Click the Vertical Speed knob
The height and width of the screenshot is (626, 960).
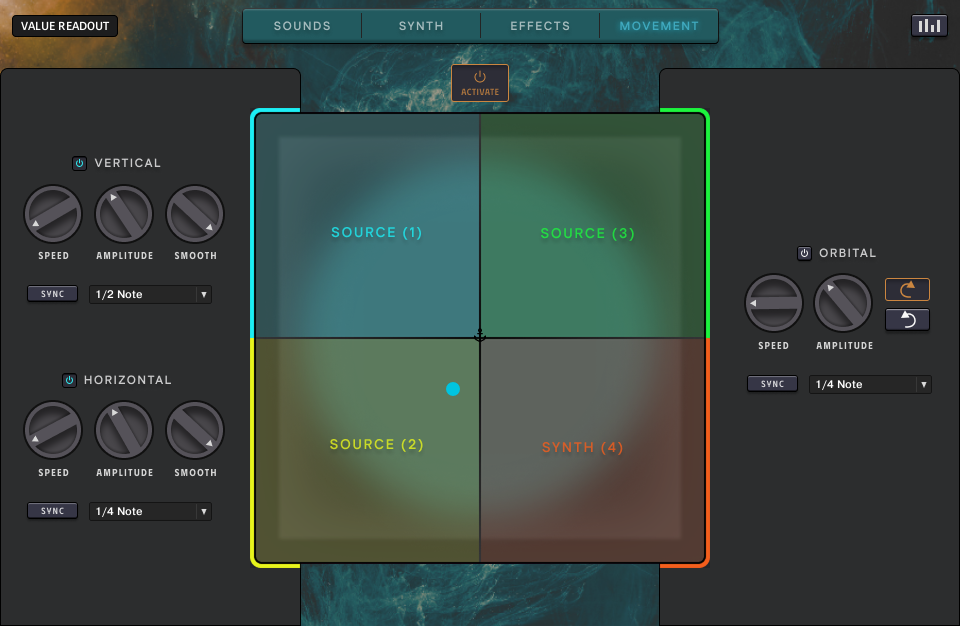point(53,214)
